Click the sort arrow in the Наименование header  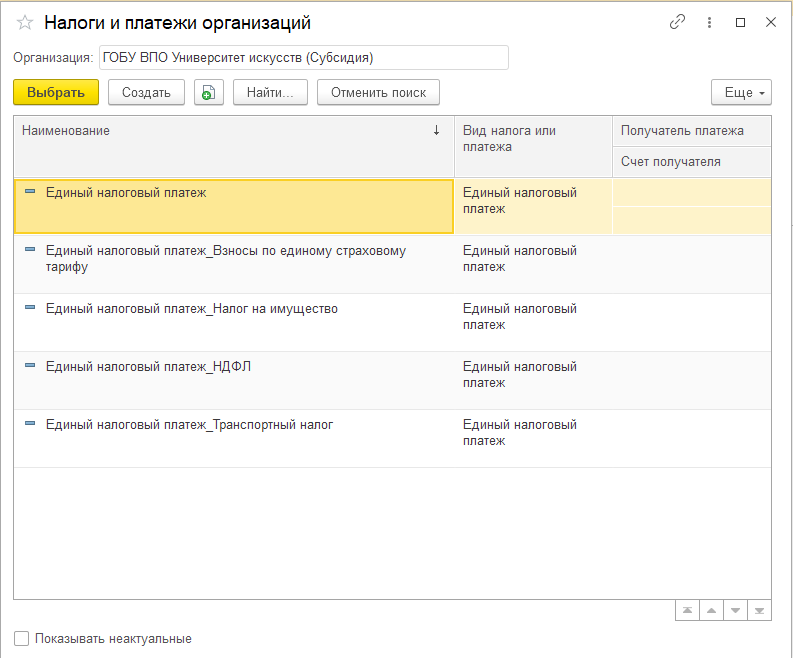point(436,130)
